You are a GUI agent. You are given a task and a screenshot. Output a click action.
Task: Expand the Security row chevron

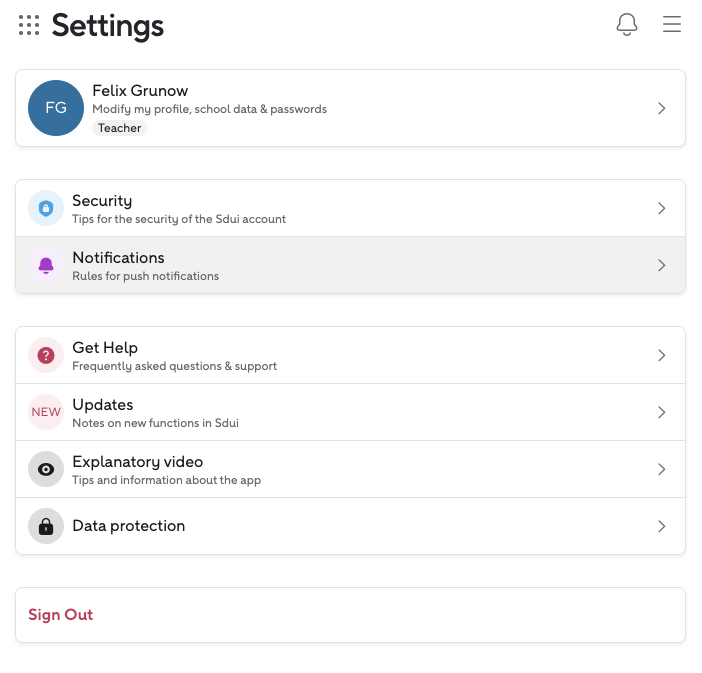pos(661,208)
